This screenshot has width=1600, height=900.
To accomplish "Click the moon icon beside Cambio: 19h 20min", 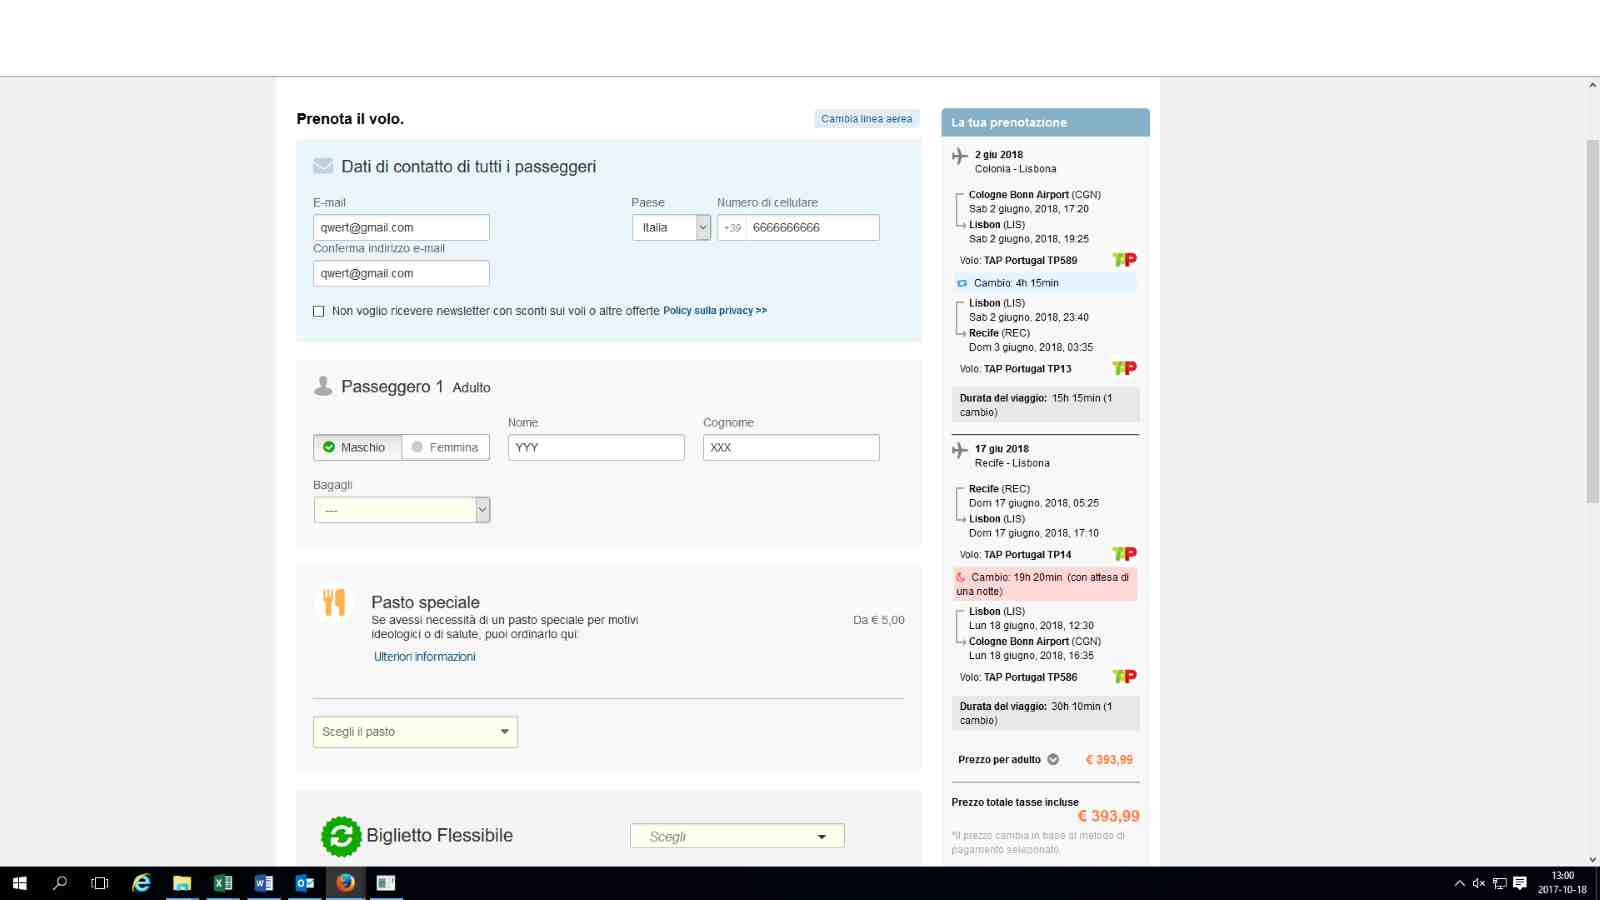I will (x=961, y=577).
